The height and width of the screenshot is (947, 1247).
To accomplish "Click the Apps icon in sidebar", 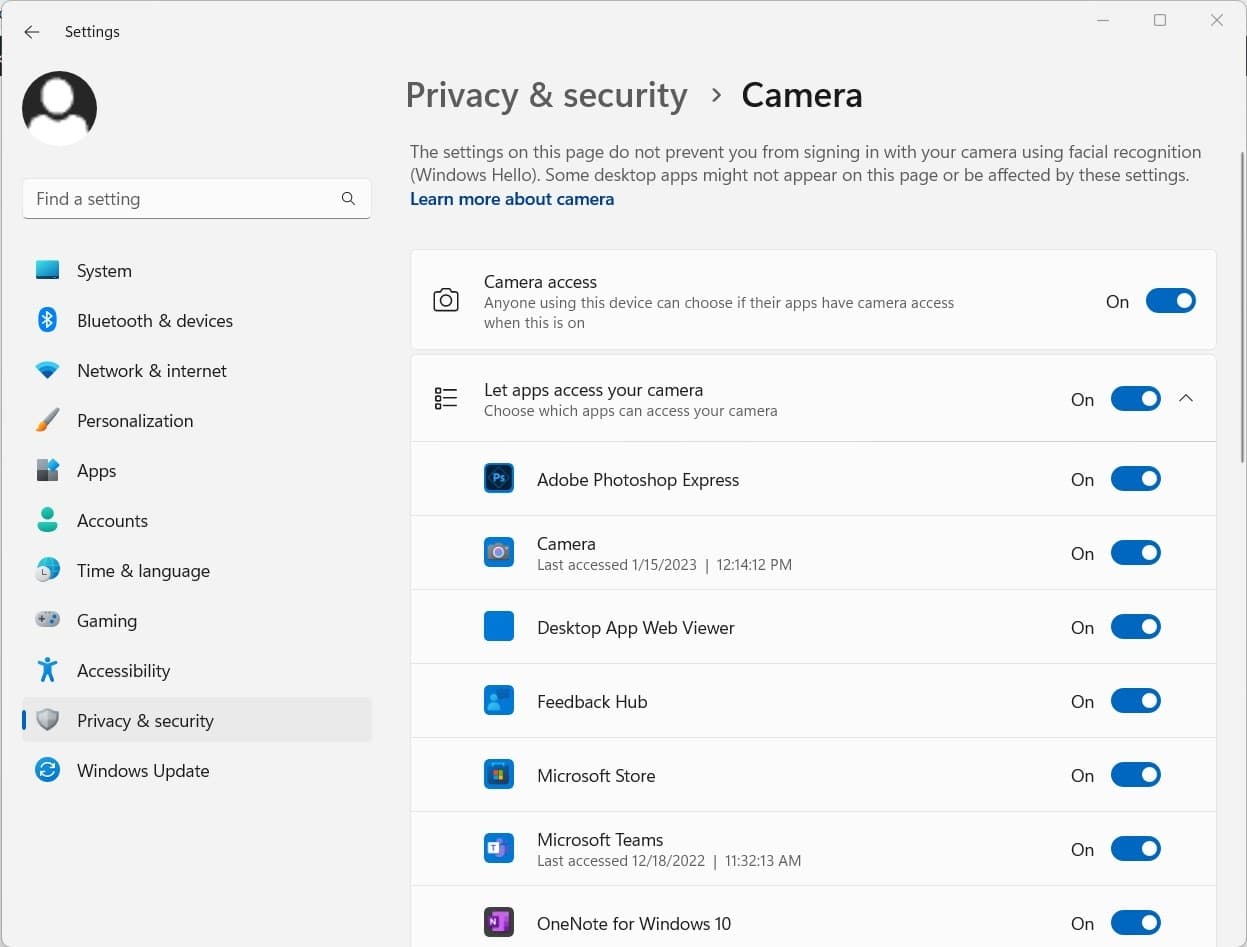I will coord(47,470).
